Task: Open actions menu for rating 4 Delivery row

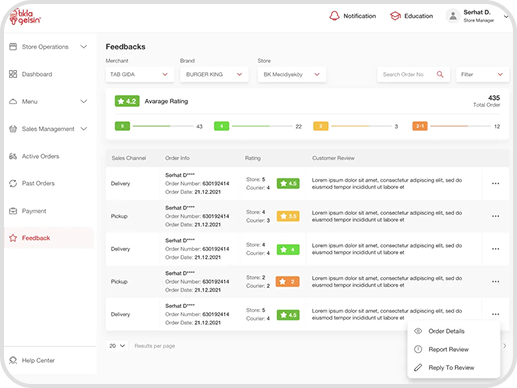Action: click(495, 249)
